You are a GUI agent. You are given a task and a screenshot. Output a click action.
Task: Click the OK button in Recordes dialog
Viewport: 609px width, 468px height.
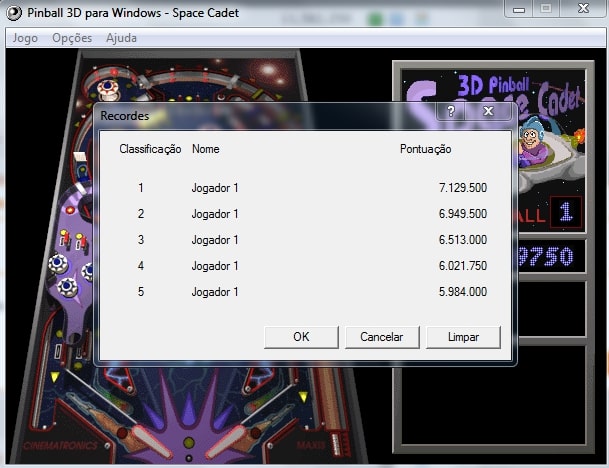tap(301, 337)
